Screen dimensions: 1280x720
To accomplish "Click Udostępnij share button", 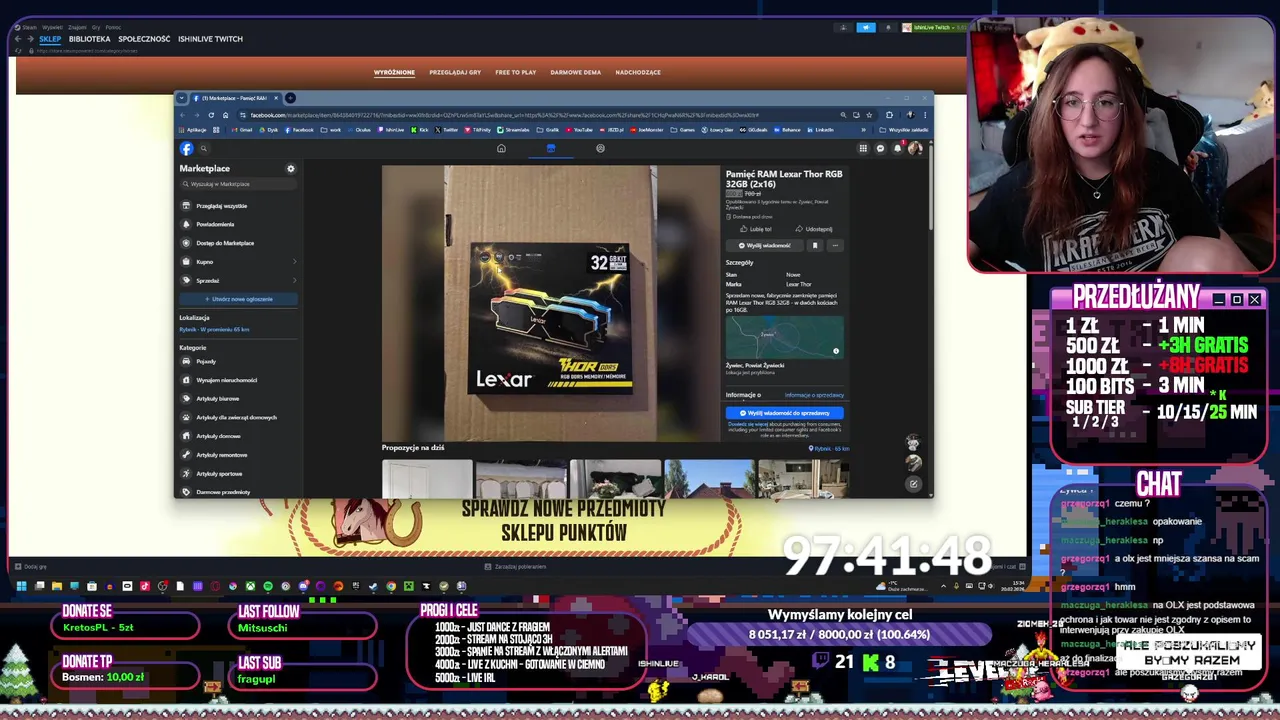I will coord(814,229).
